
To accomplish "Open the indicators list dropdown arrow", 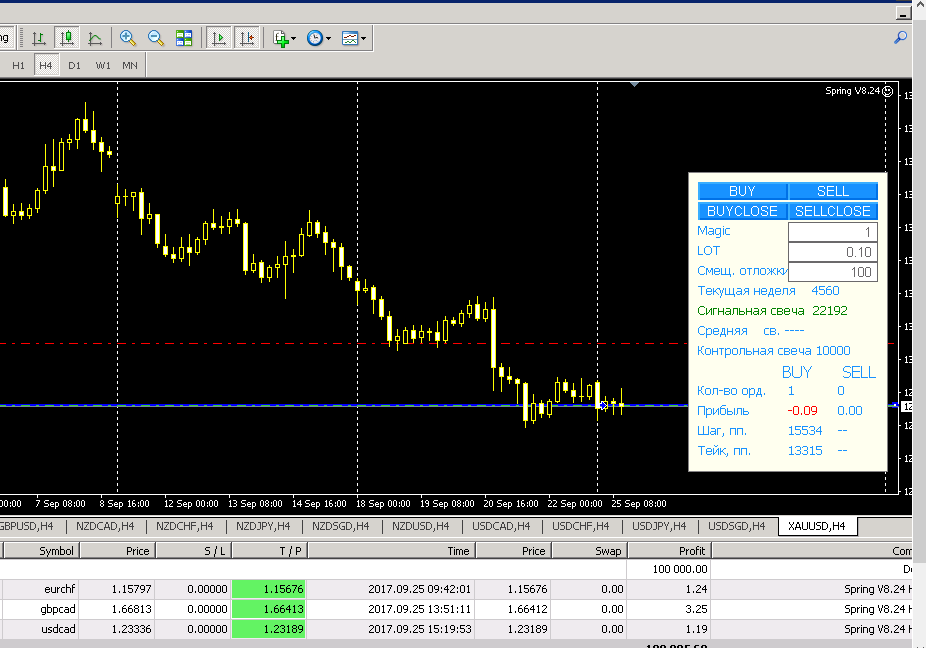I will click(294, 39).
